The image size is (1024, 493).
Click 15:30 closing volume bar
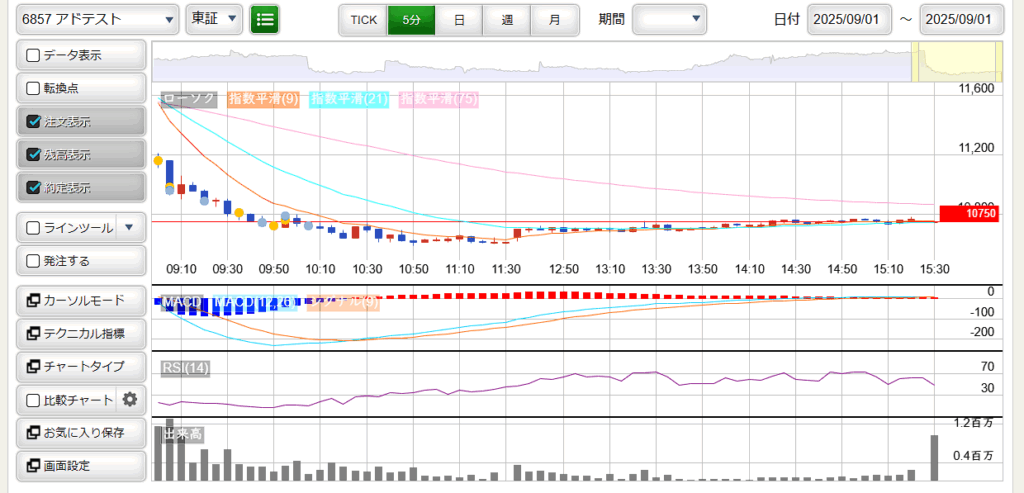[x=934, y=458]
